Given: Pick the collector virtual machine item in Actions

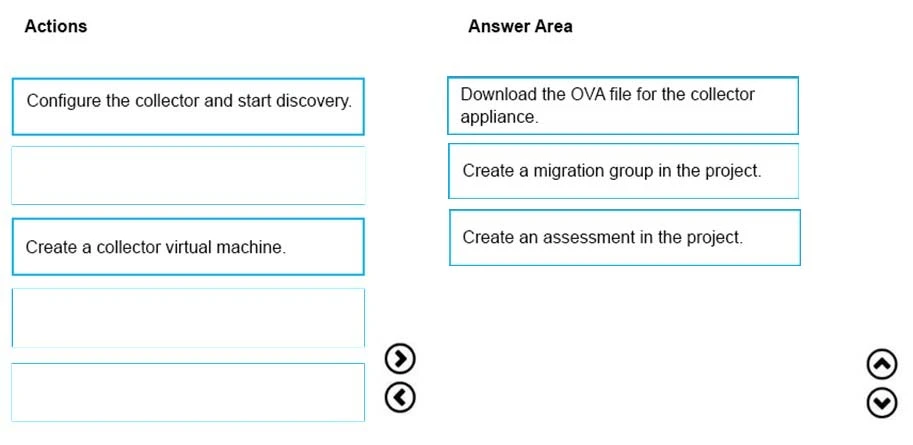Looking at the screenshot, I should pos(188,246).
